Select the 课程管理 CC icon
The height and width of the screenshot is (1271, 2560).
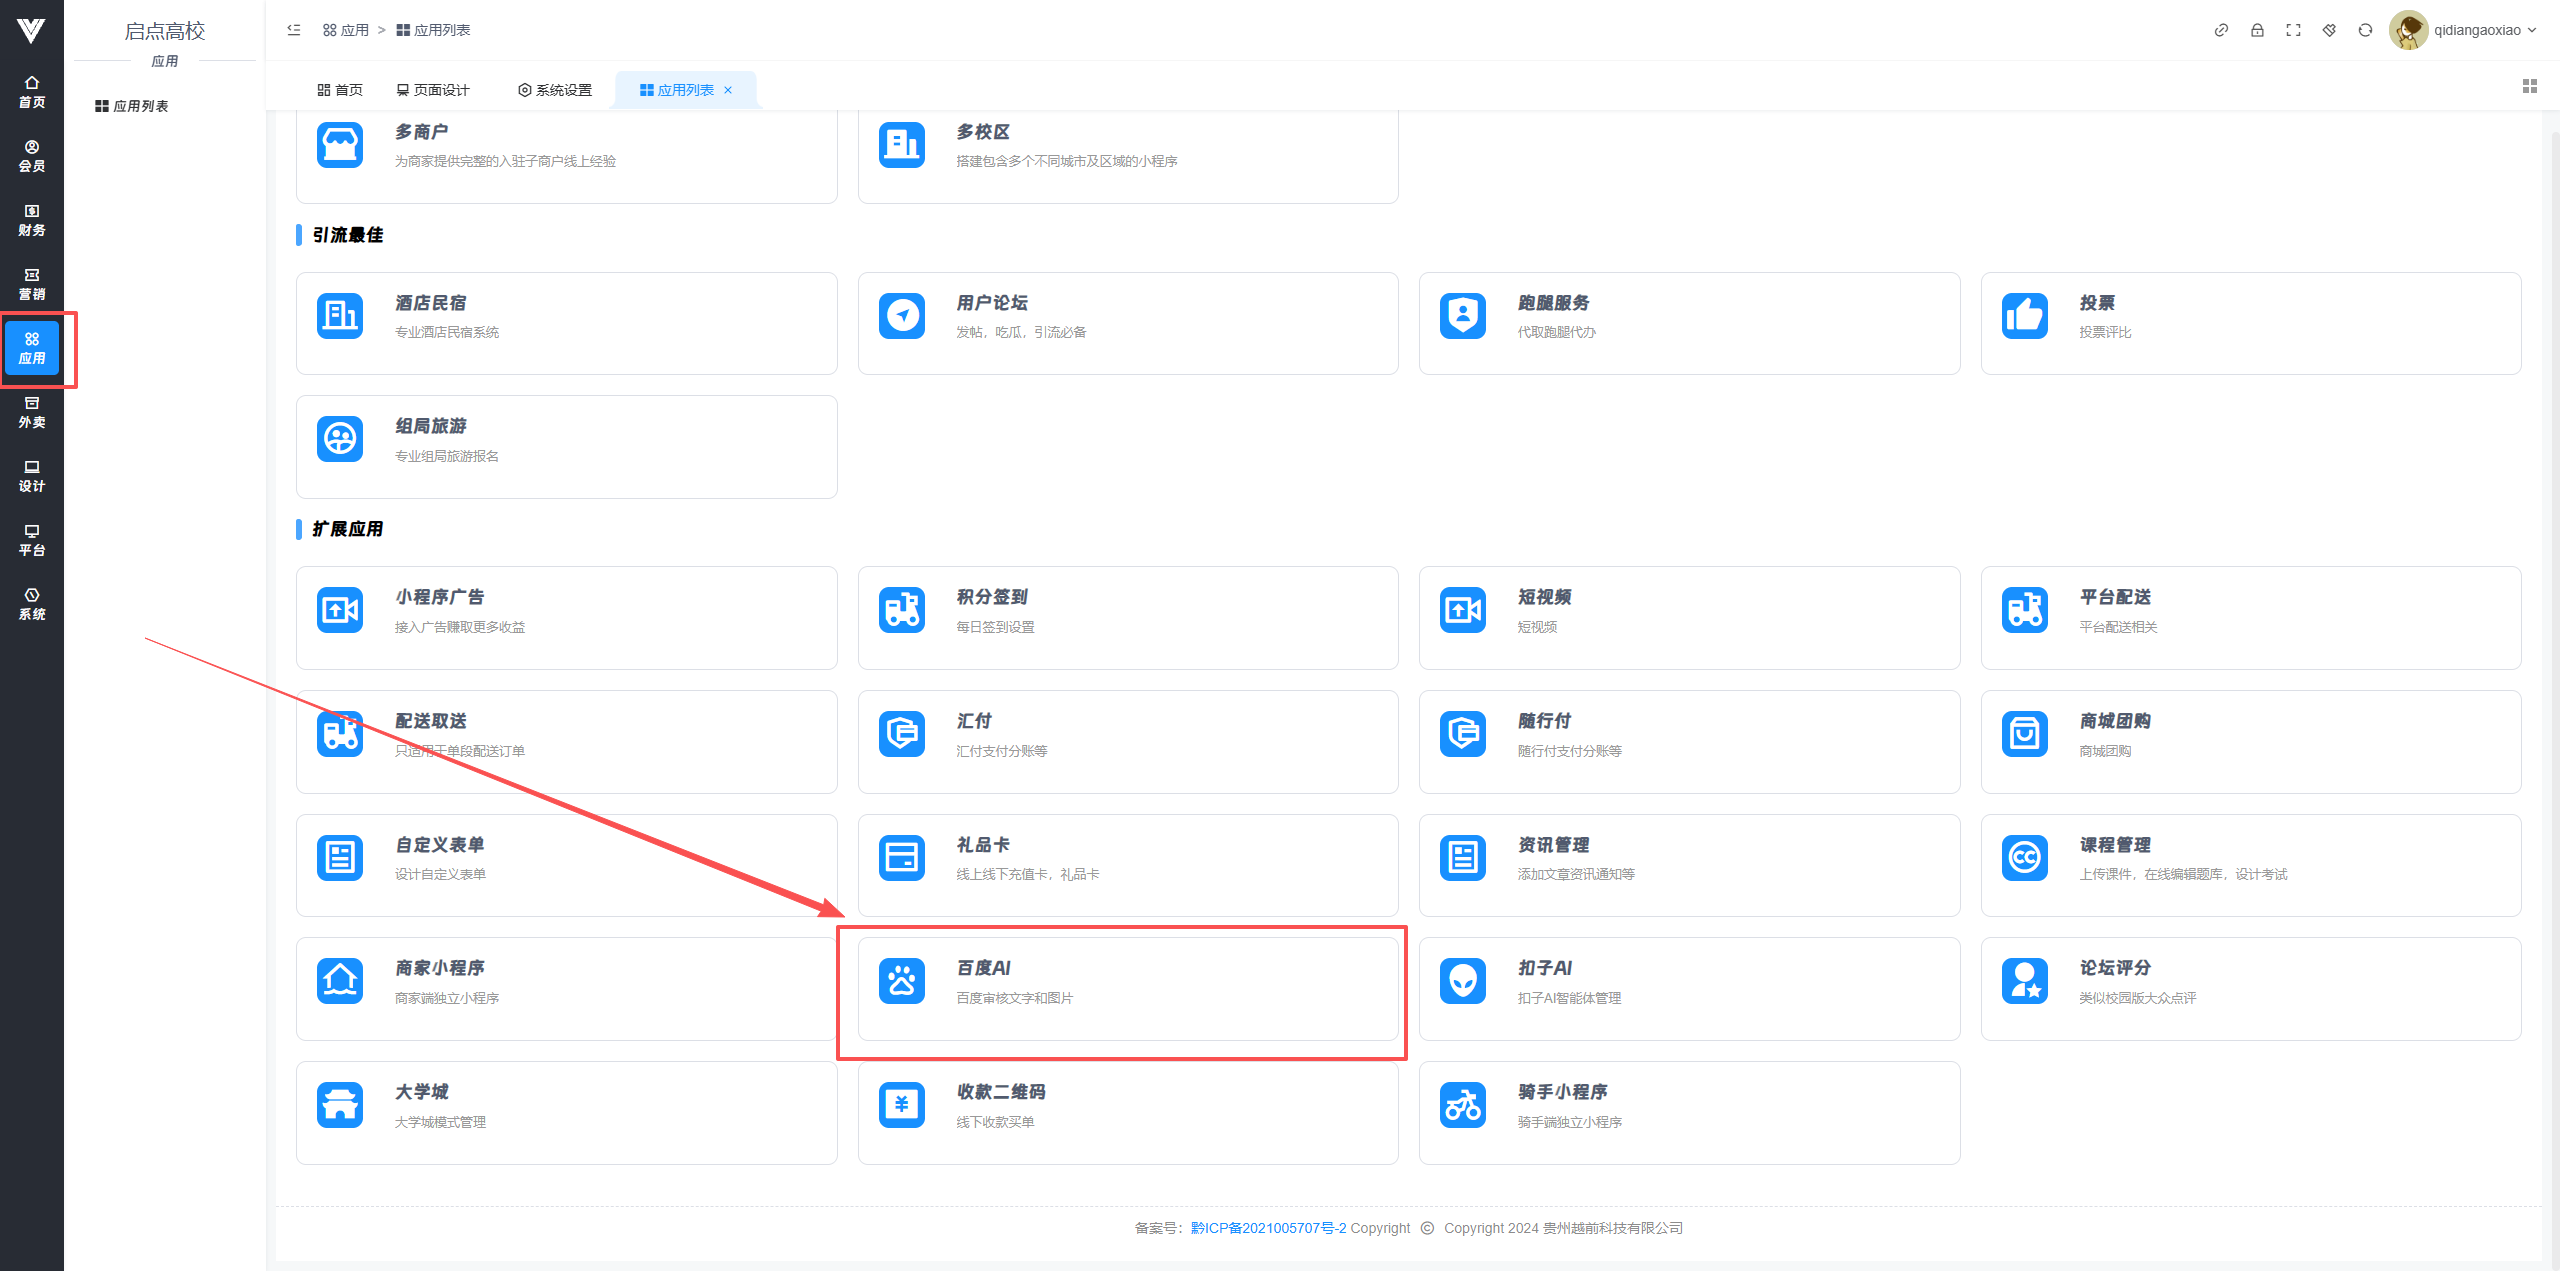coord(2024,858)
